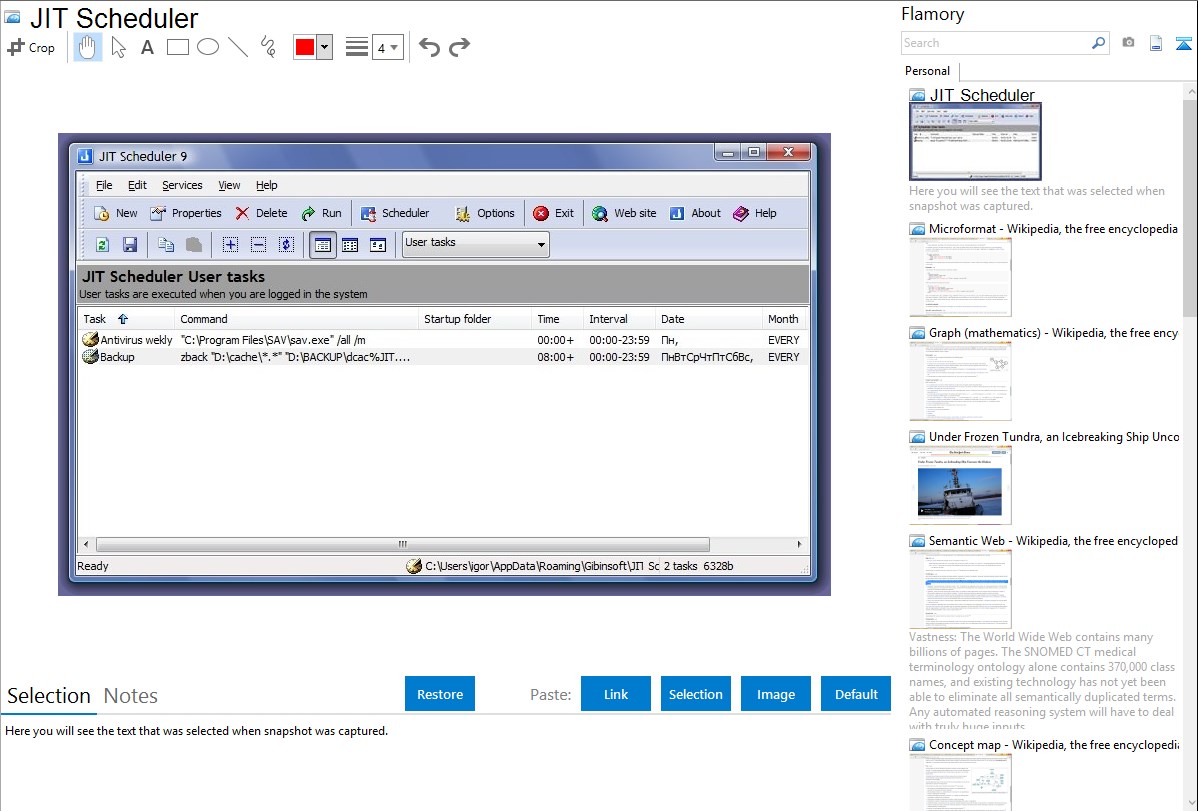This screenshot has width=1198, height=811.
Task: Click the Link paste button
Action: [x=616, y=694]
